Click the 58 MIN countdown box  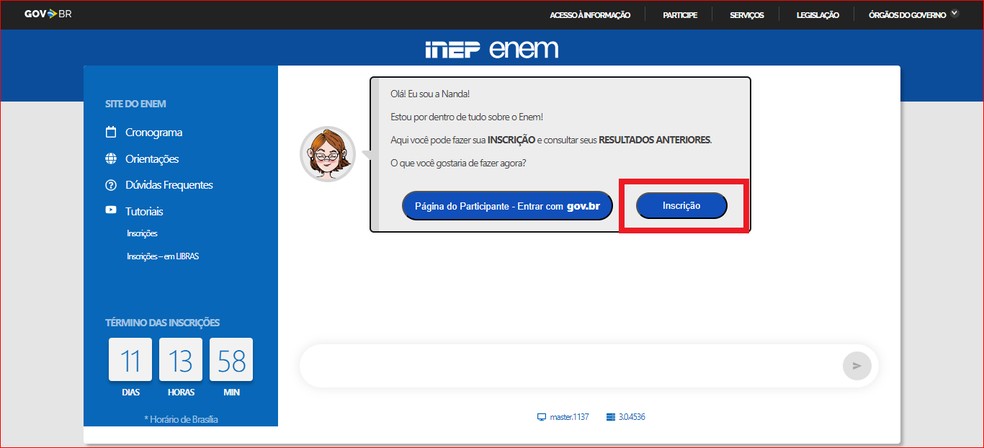pos(232,360)
